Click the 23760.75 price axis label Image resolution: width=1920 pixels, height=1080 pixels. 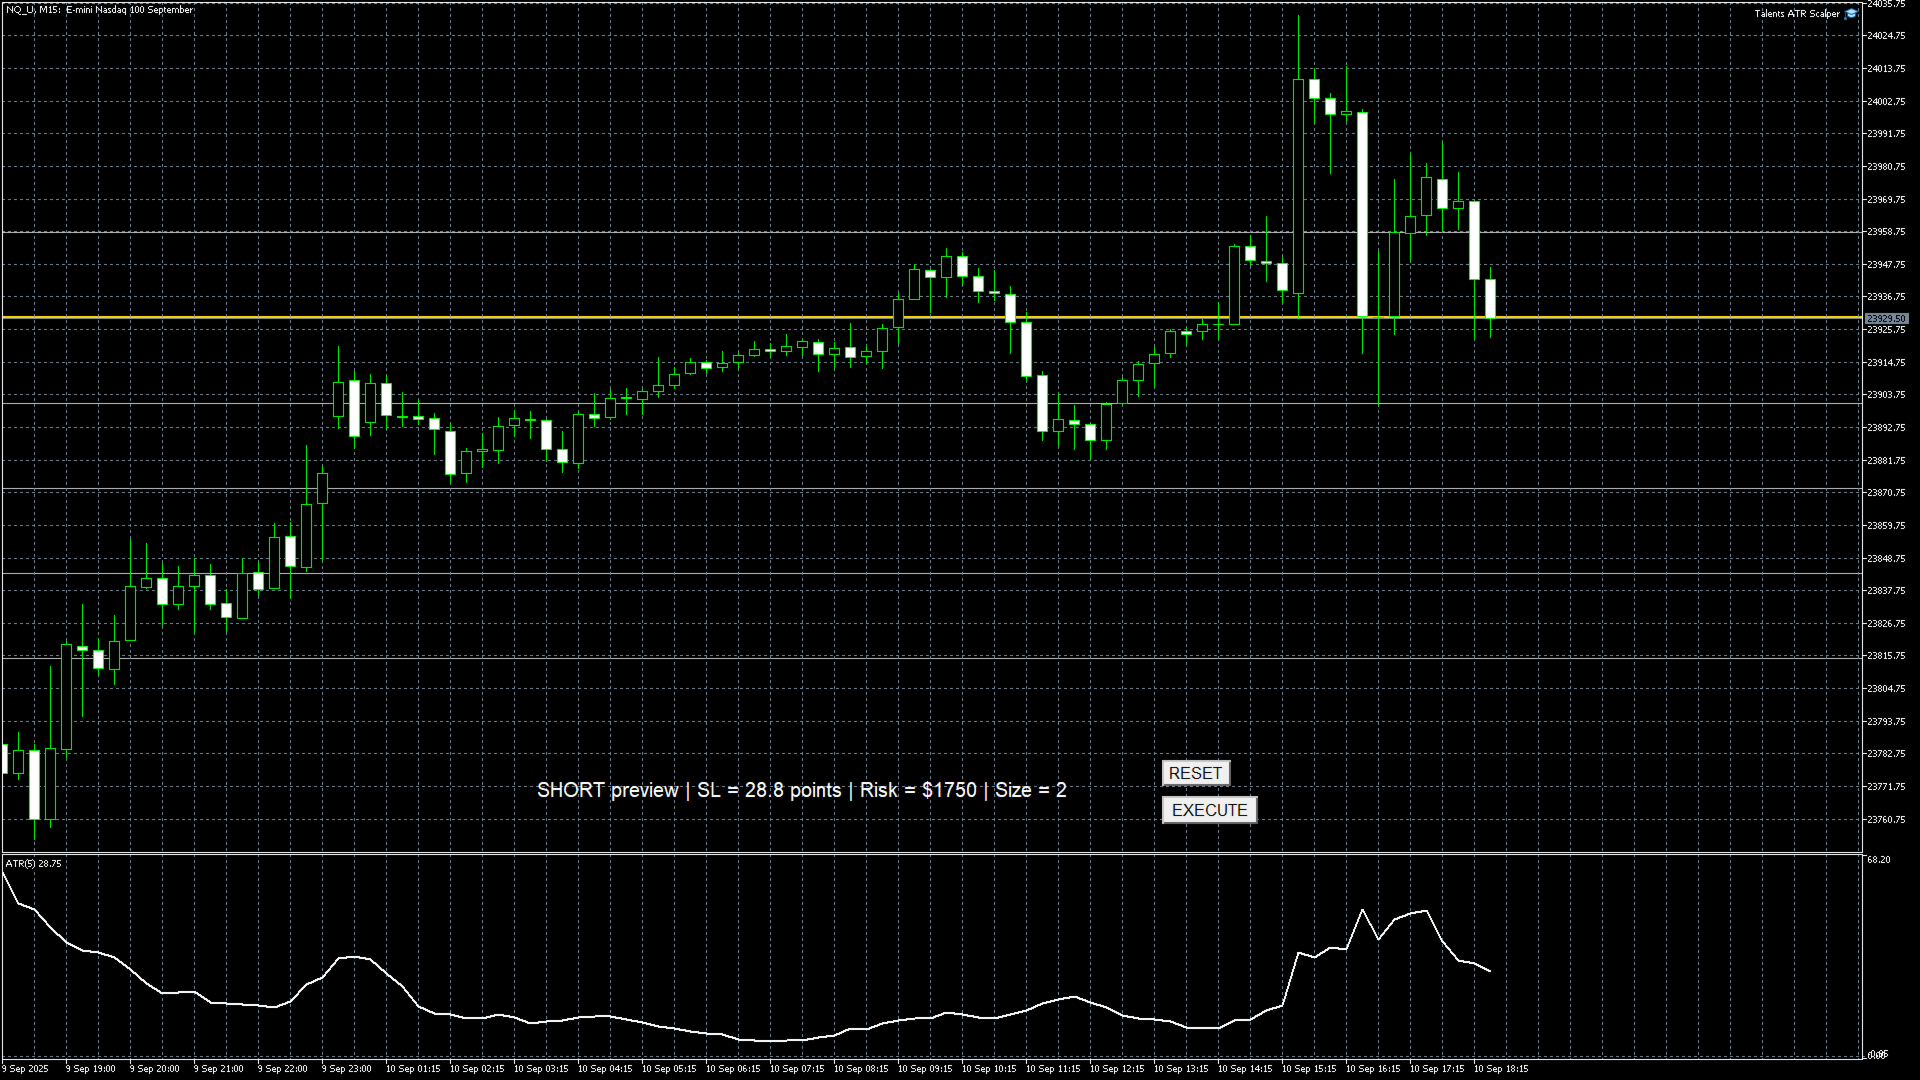(1886, 819)
